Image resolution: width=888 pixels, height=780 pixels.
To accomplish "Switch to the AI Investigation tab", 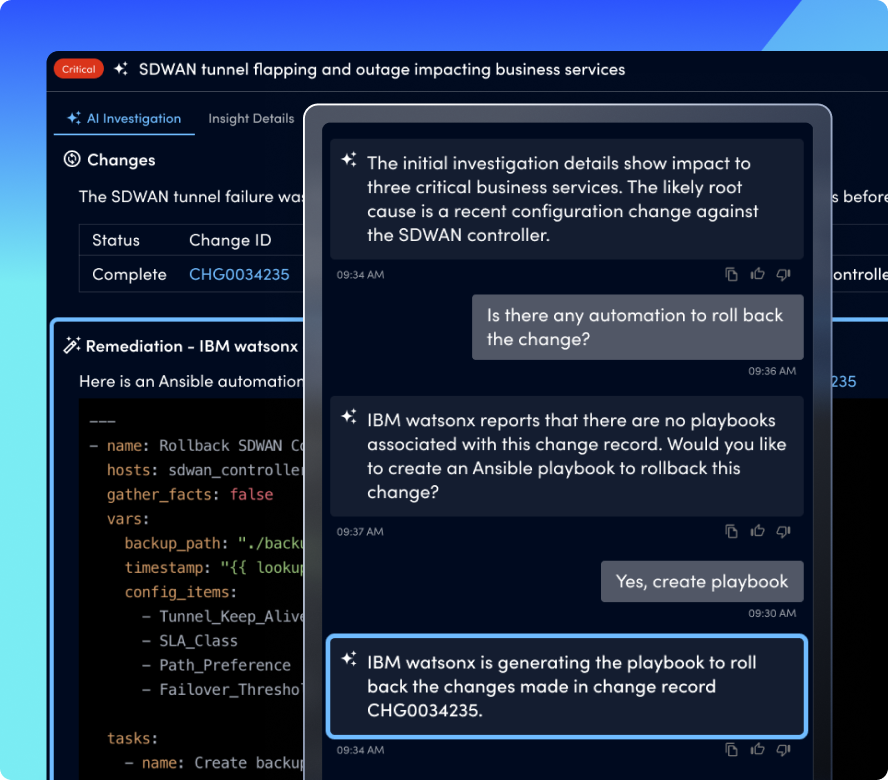I will (124, 118).
